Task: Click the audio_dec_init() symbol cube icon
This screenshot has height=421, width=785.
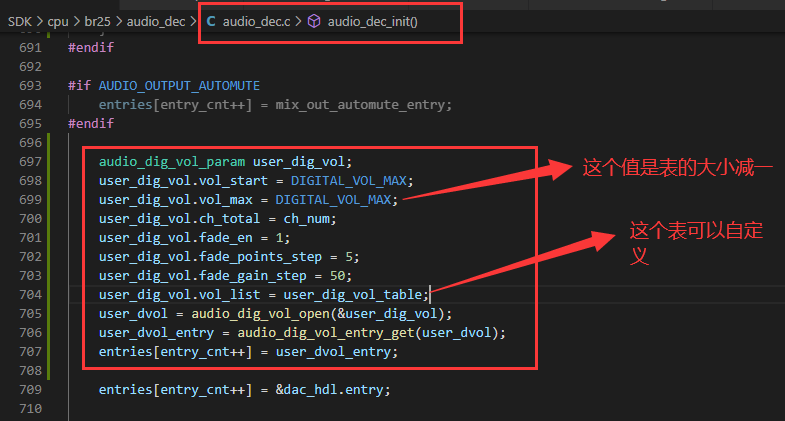Action: 314,22
